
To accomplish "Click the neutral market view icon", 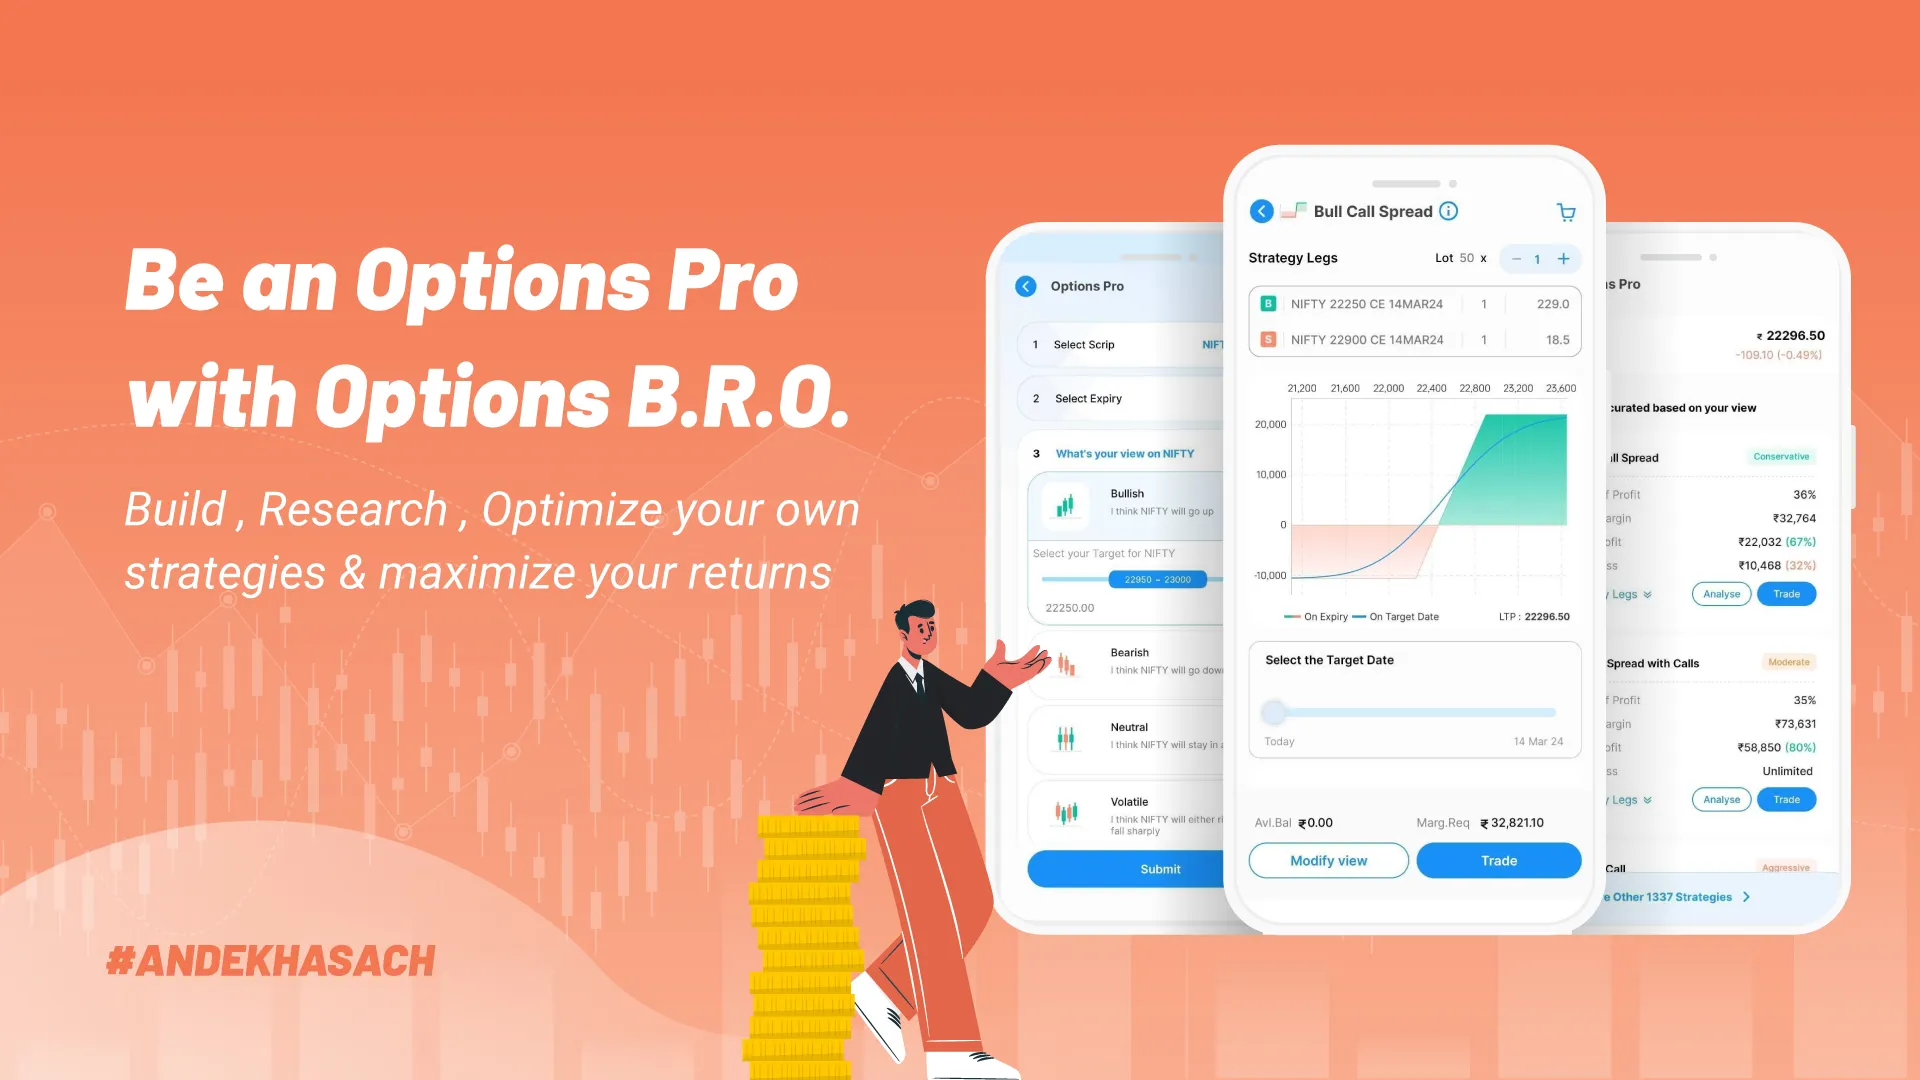I will tap(1065, 735).
